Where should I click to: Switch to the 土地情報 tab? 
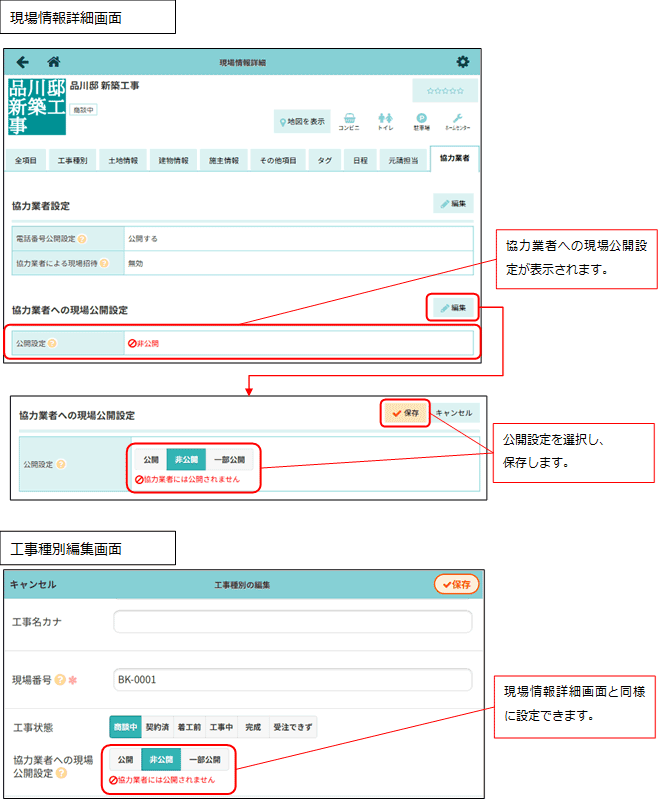[123, 160]
